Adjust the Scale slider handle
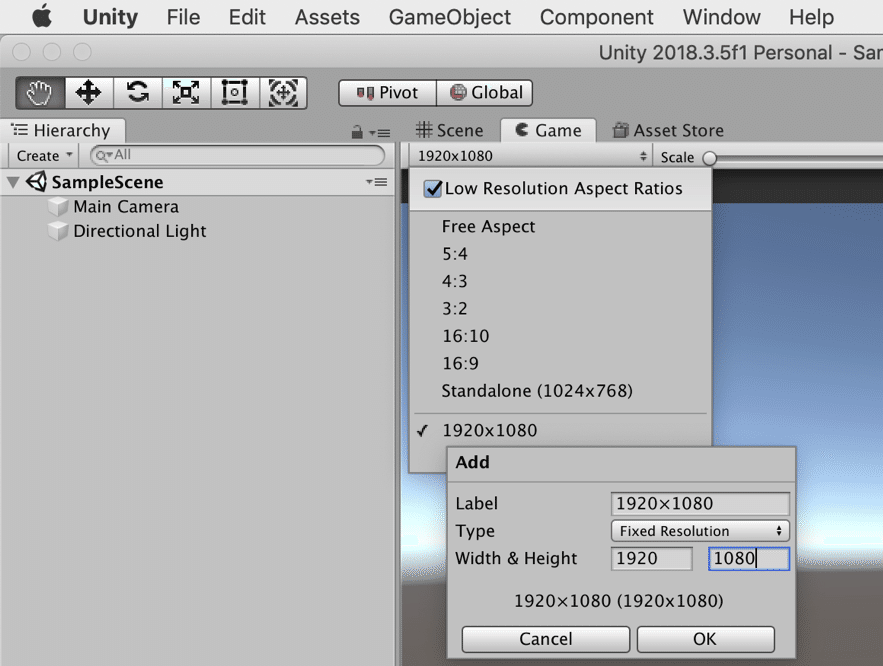 710,158
